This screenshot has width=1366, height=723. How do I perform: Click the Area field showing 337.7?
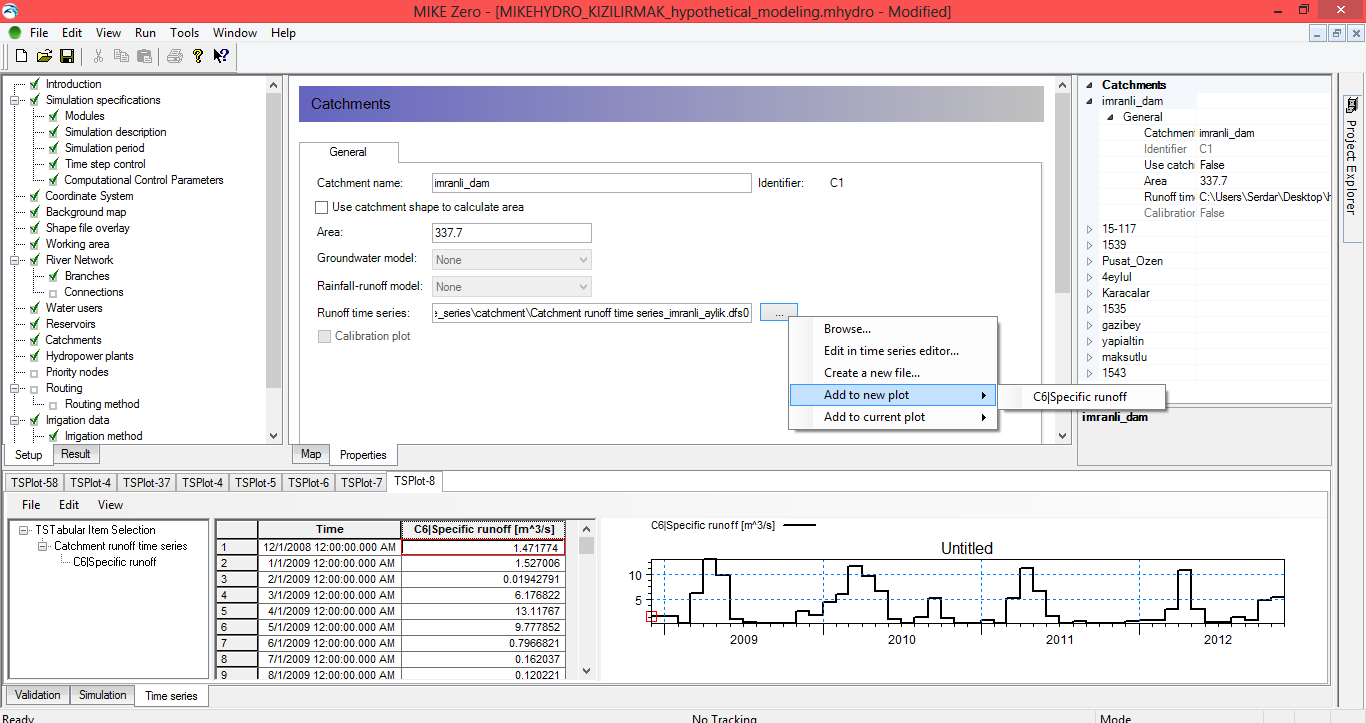tap(512, 233)
